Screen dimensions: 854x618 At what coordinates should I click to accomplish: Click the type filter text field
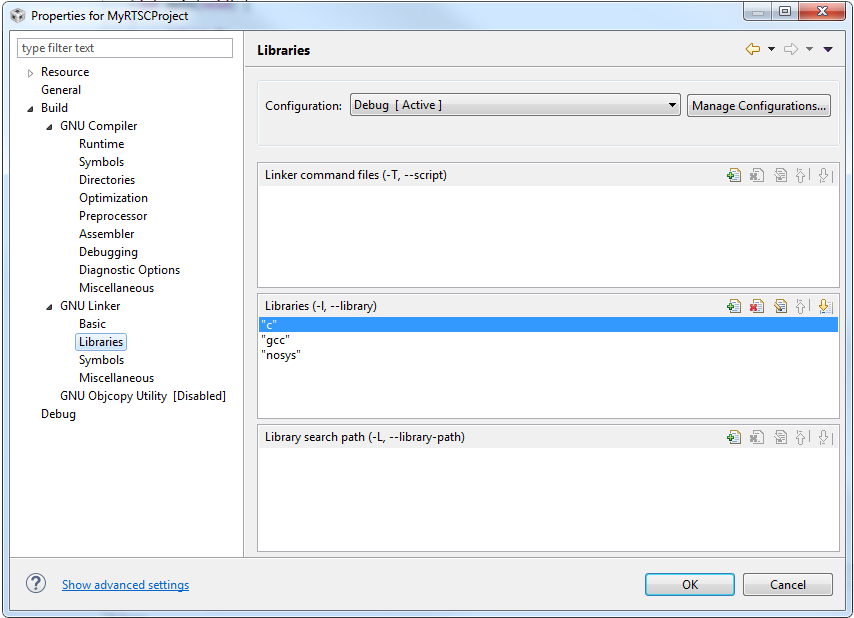tap(124, 47)
